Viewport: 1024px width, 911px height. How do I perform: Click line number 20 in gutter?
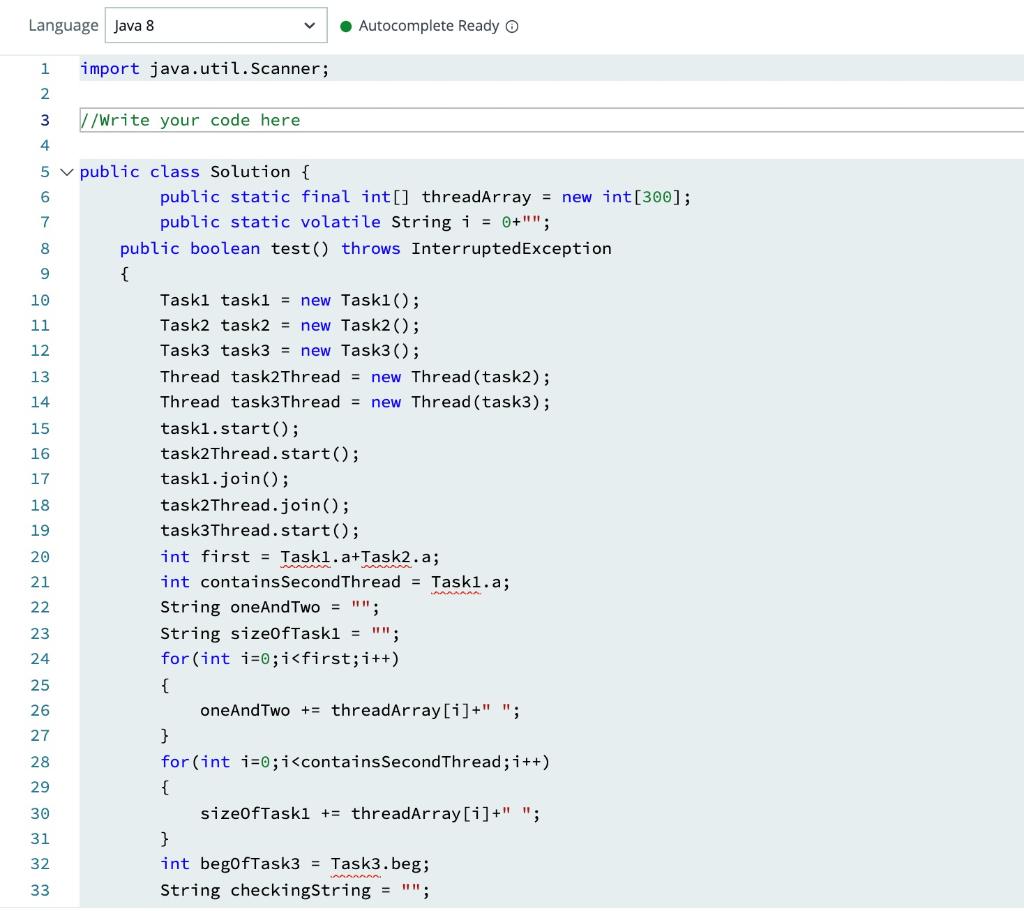click(40, 557)
